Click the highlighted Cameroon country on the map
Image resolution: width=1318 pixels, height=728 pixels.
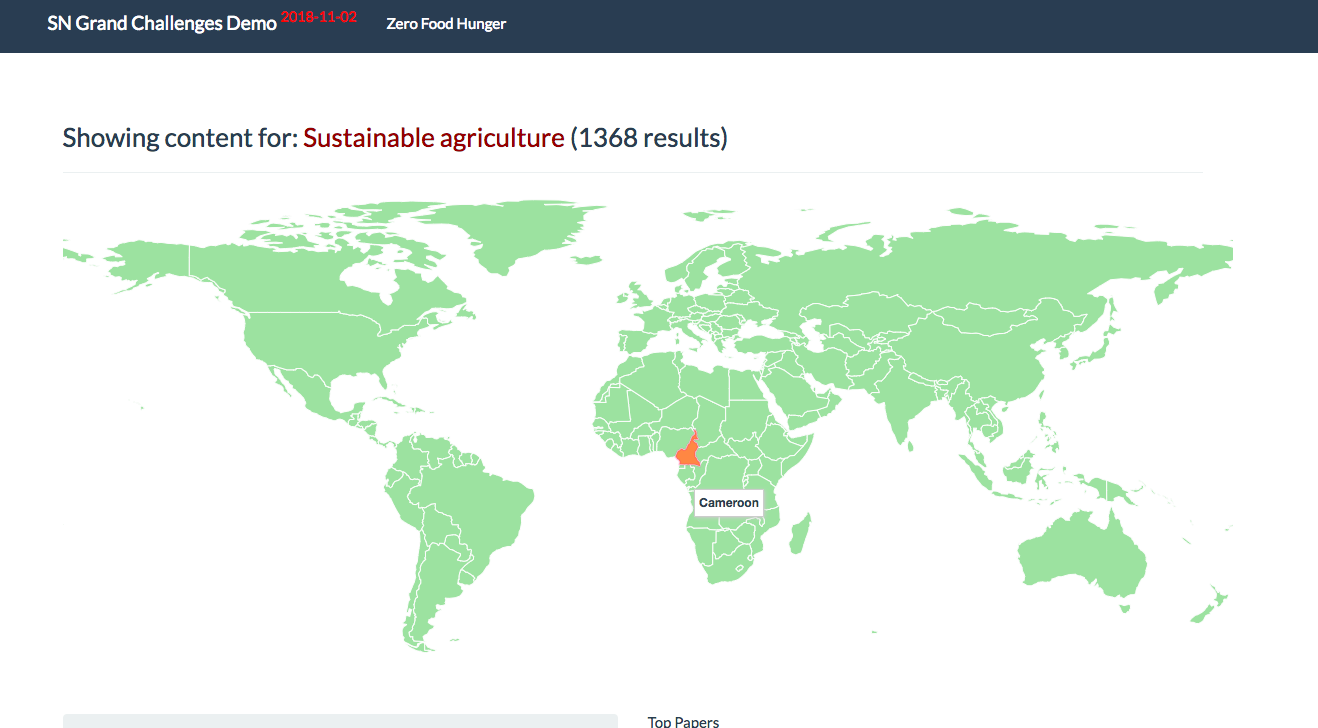689,452
